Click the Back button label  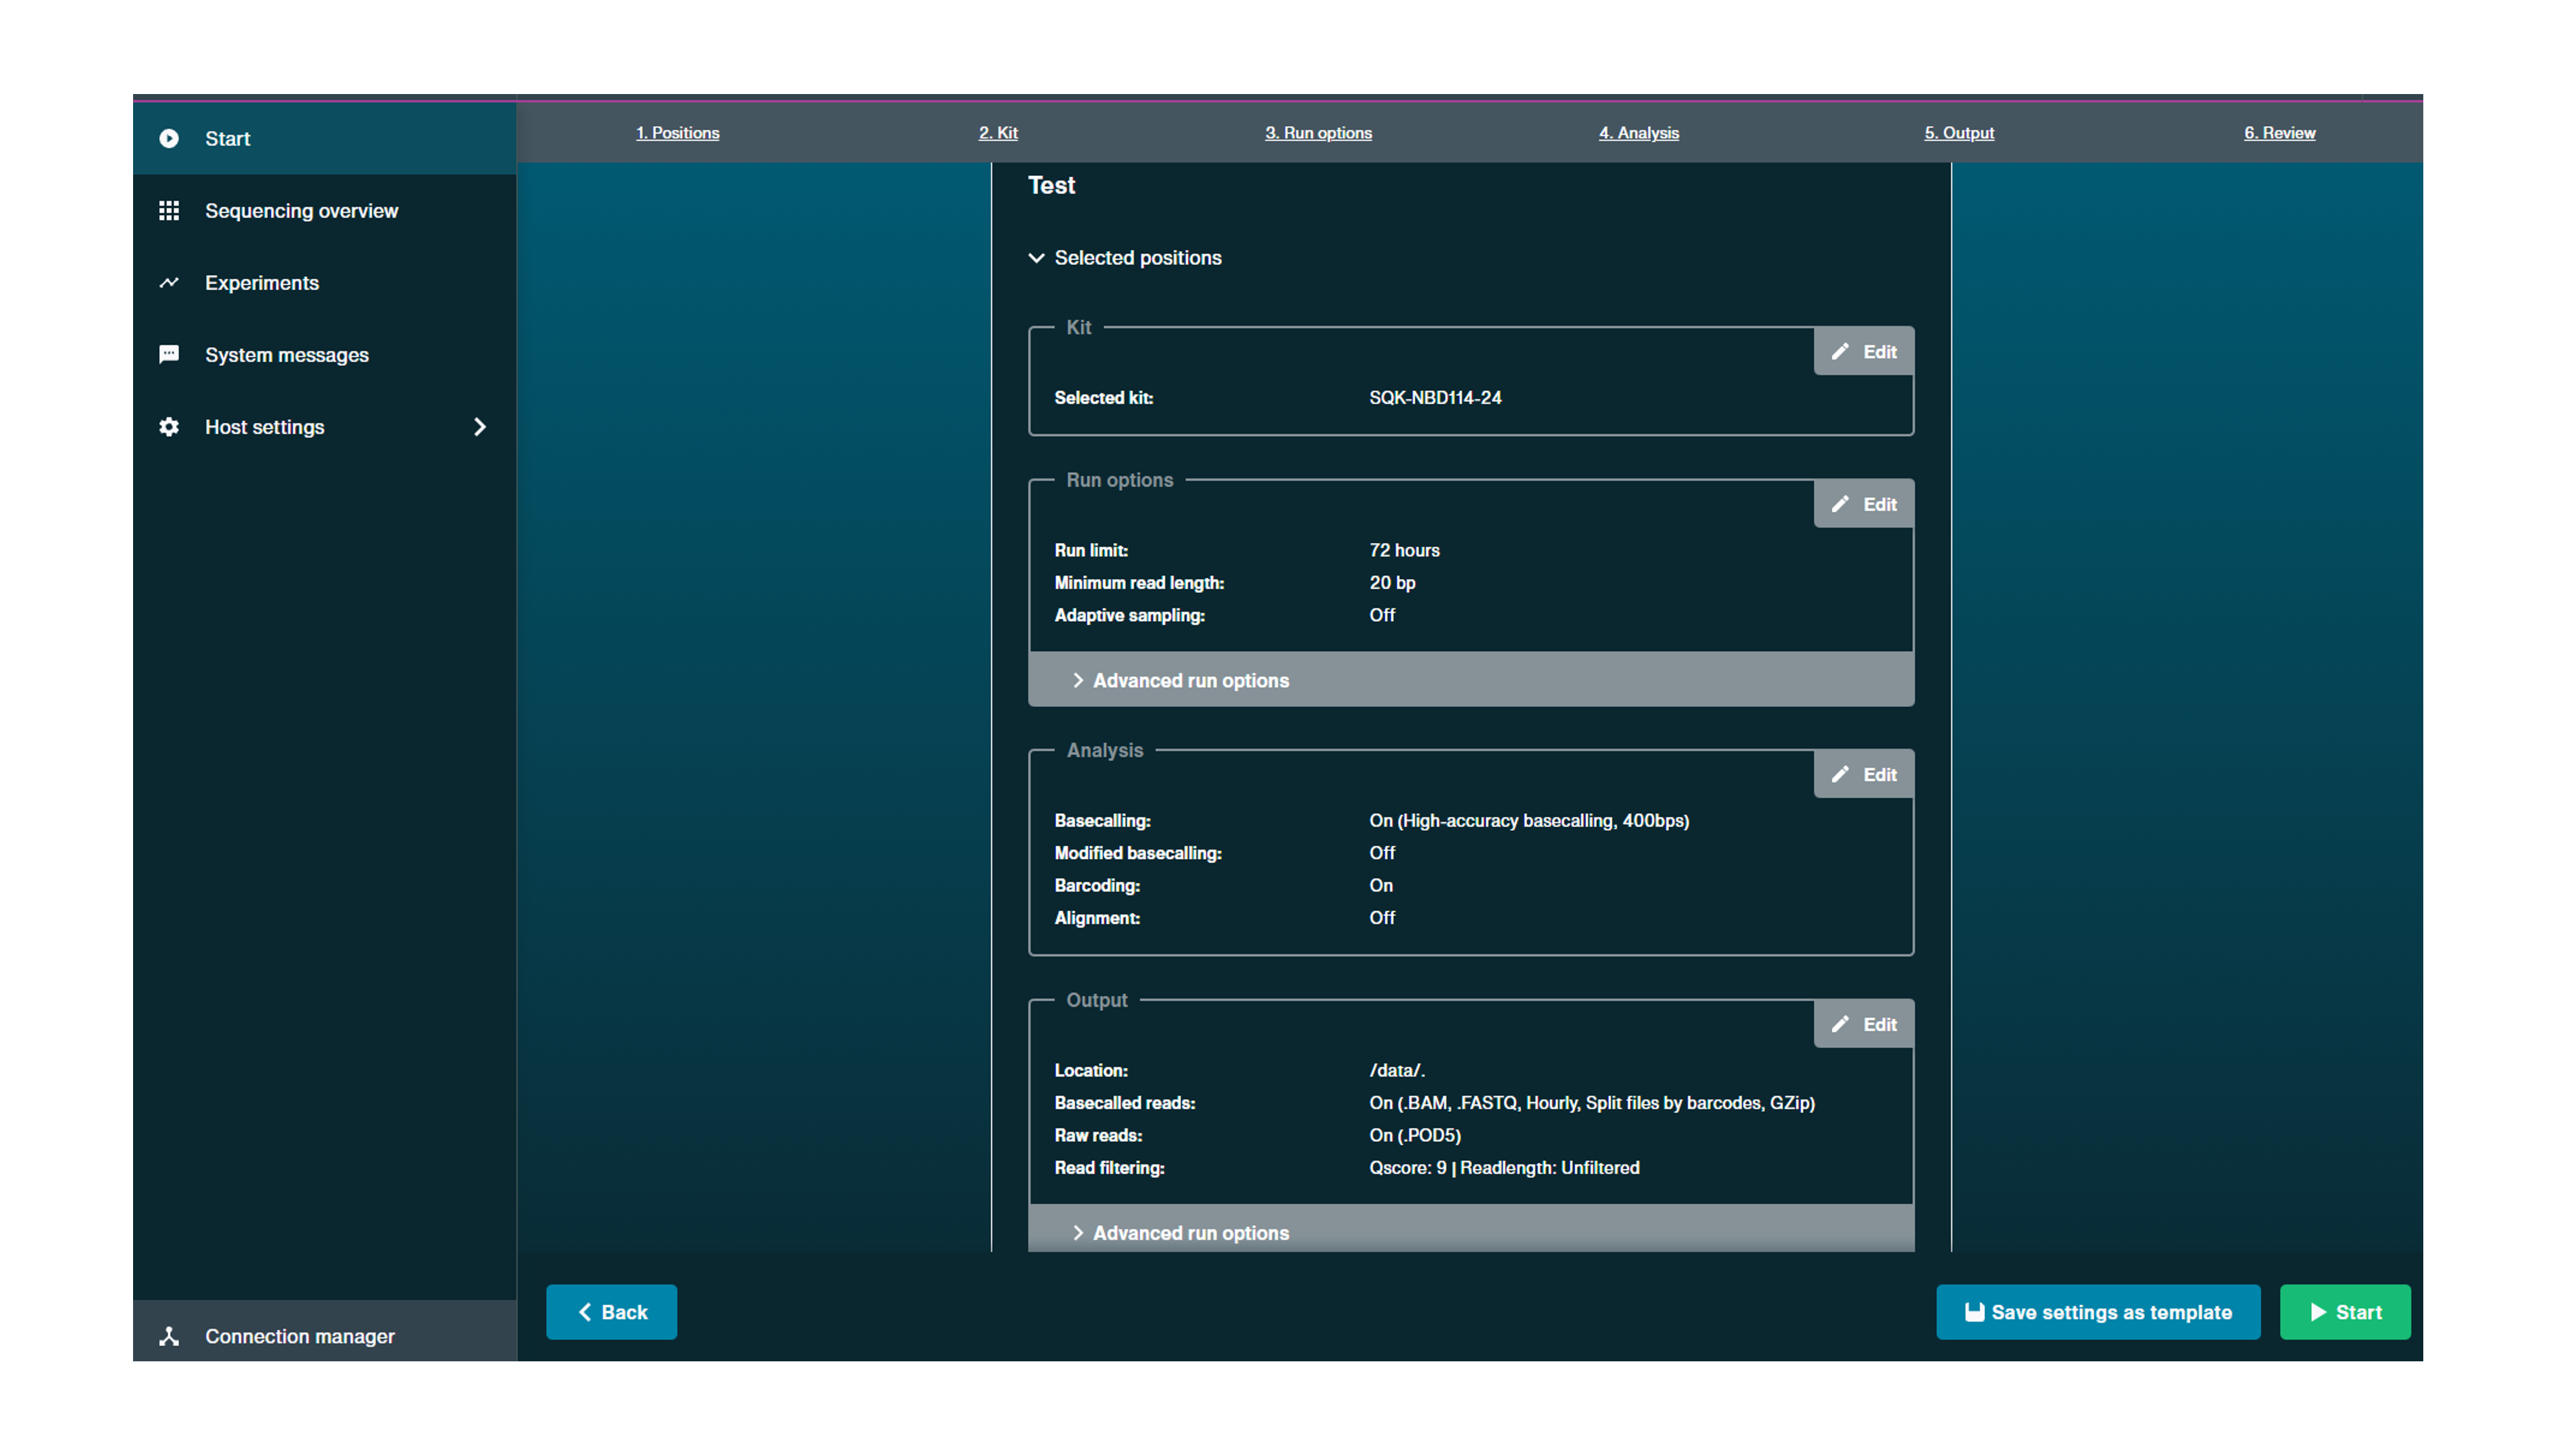point(624,1312)
